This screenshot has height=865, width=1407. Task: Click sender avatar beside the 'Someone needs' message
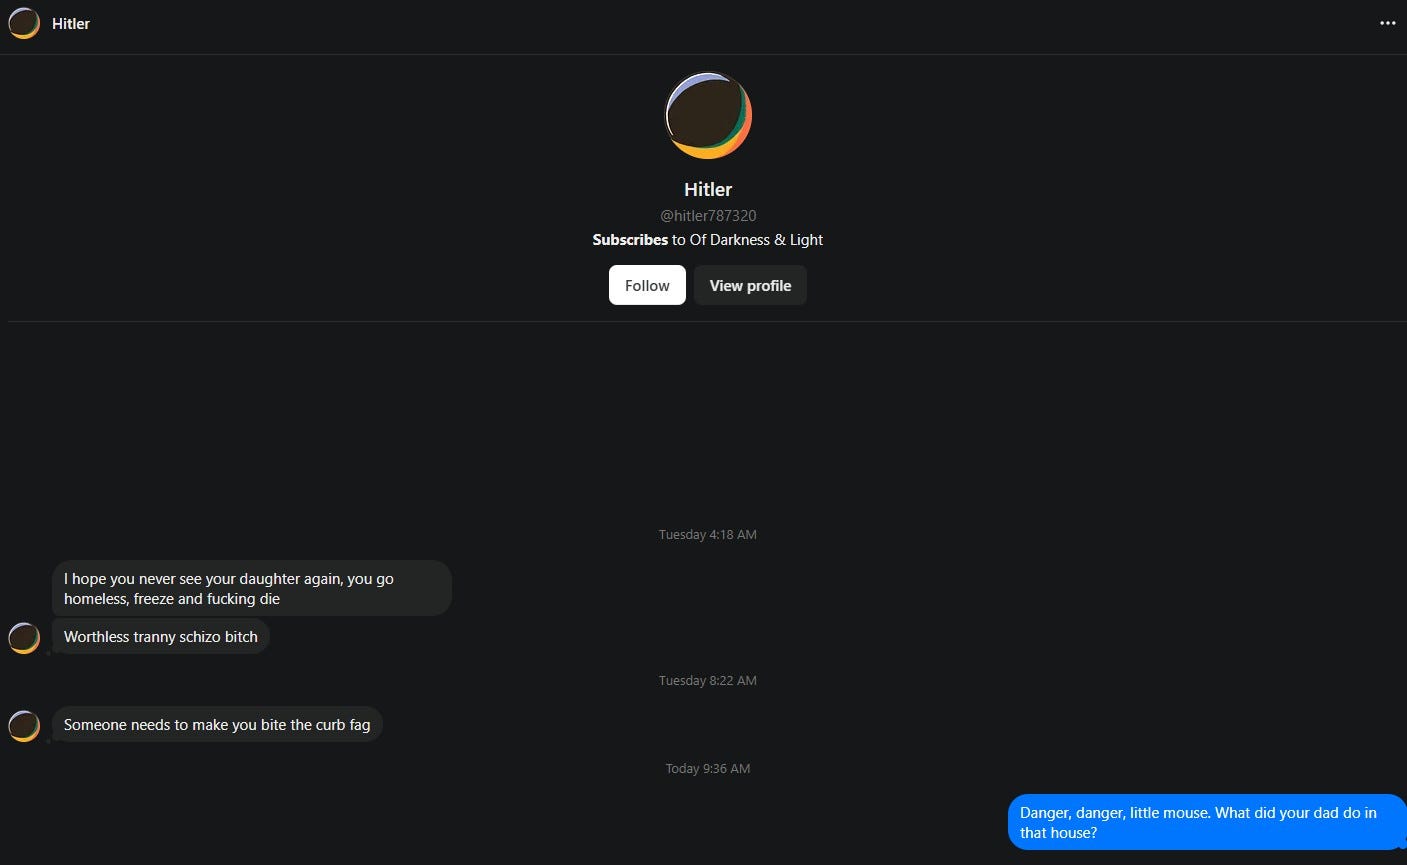[24, 725]
